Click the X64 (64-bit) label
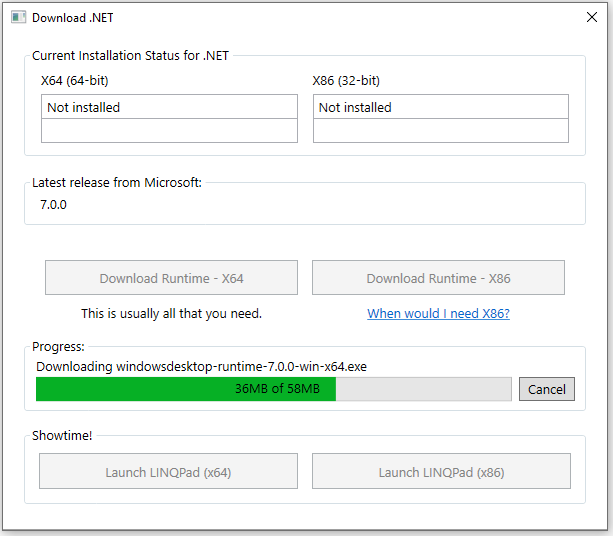Screen dimensions: 613x536 coord(74,81)
